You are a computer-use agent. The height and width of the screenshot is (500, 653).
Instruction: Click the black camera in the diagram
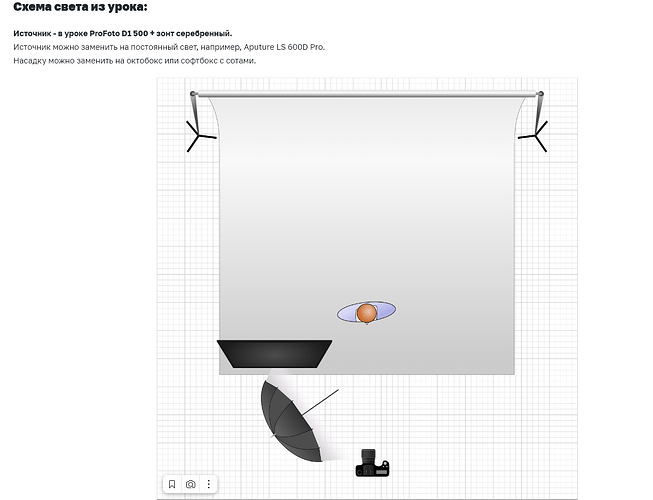point(372,464)
